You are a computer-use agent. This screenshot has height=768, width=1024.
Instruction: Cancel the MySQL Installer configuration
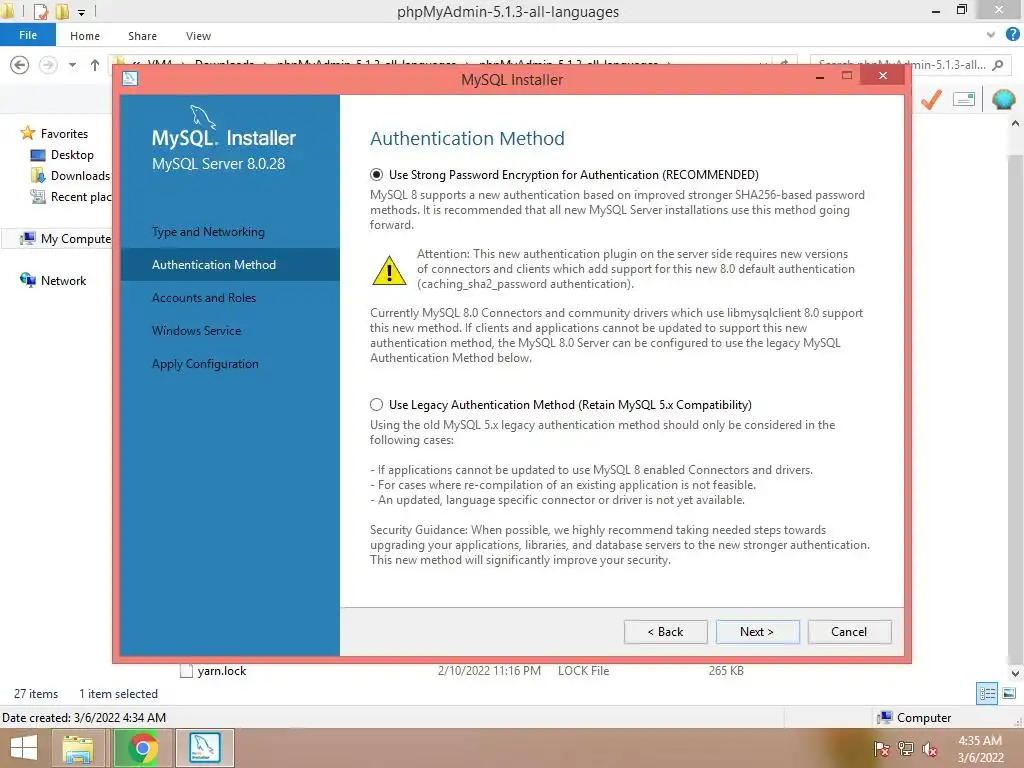[849, 632]
